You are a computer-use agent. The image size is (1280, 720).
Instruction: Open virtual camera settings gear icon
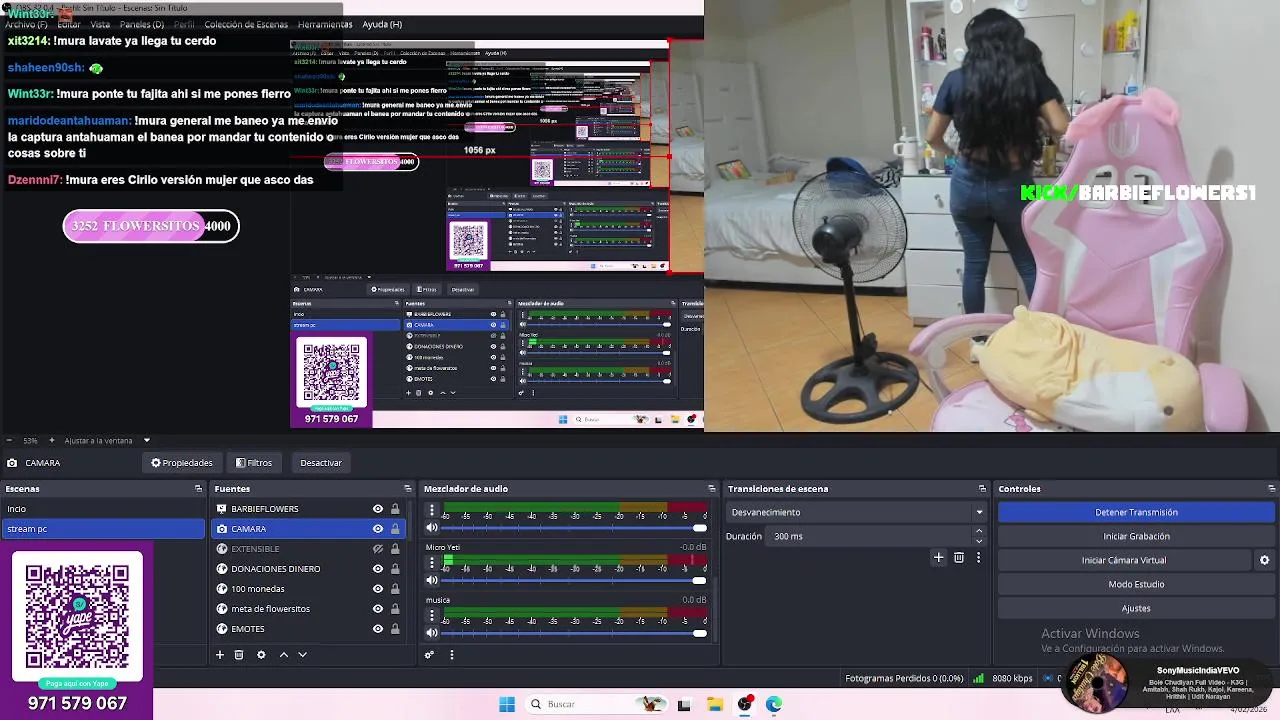coord(1264,560)
